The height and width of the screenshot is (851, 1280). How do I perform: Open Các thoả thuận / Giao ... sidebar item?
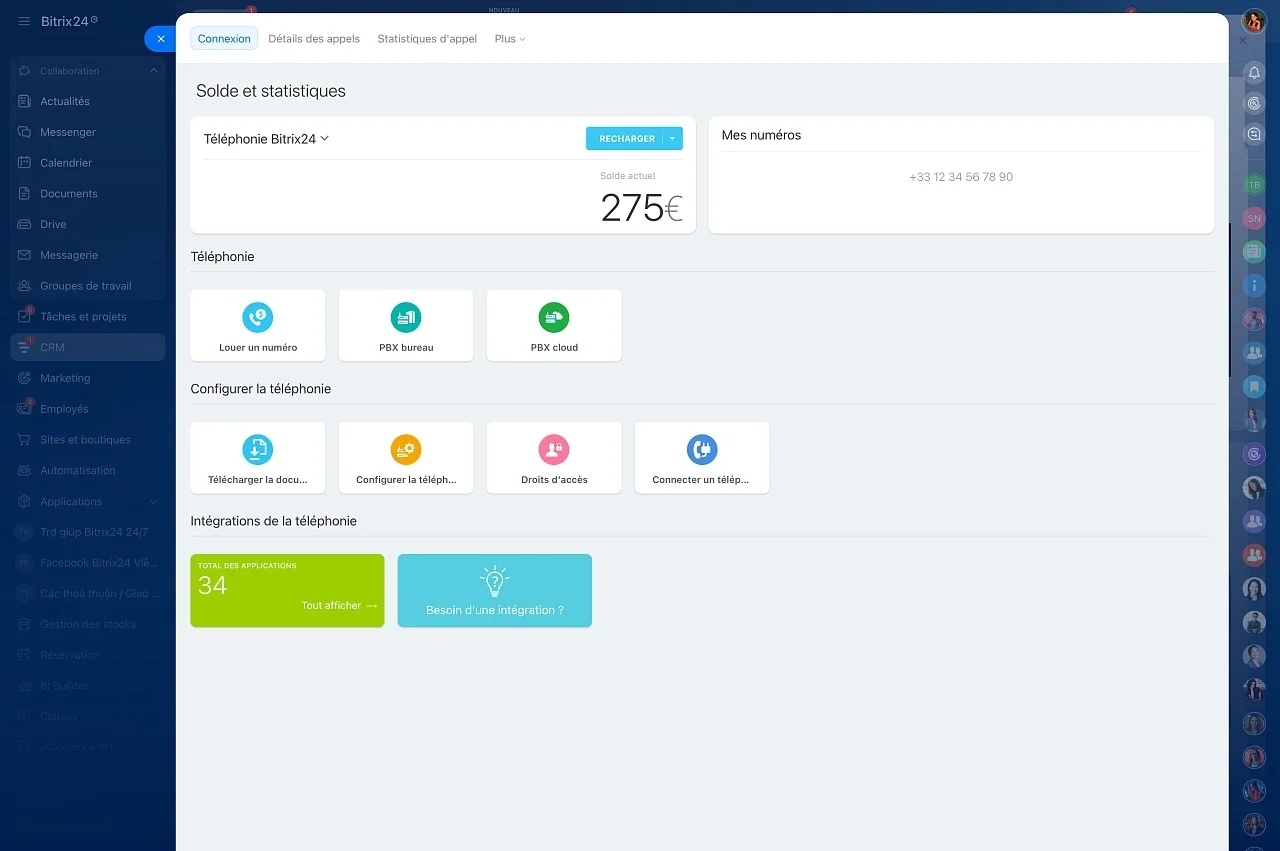88,594
